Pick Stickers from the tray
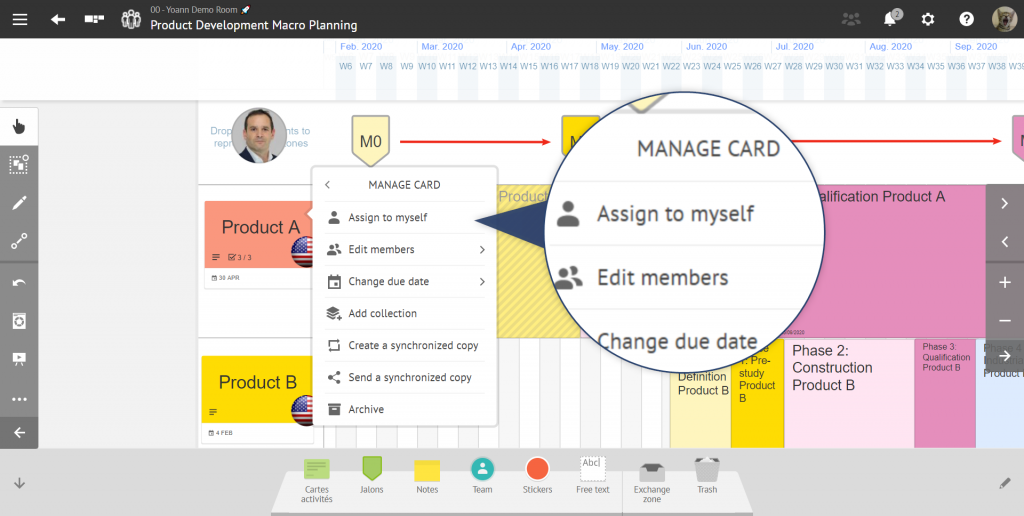 (x=537, y=475)
